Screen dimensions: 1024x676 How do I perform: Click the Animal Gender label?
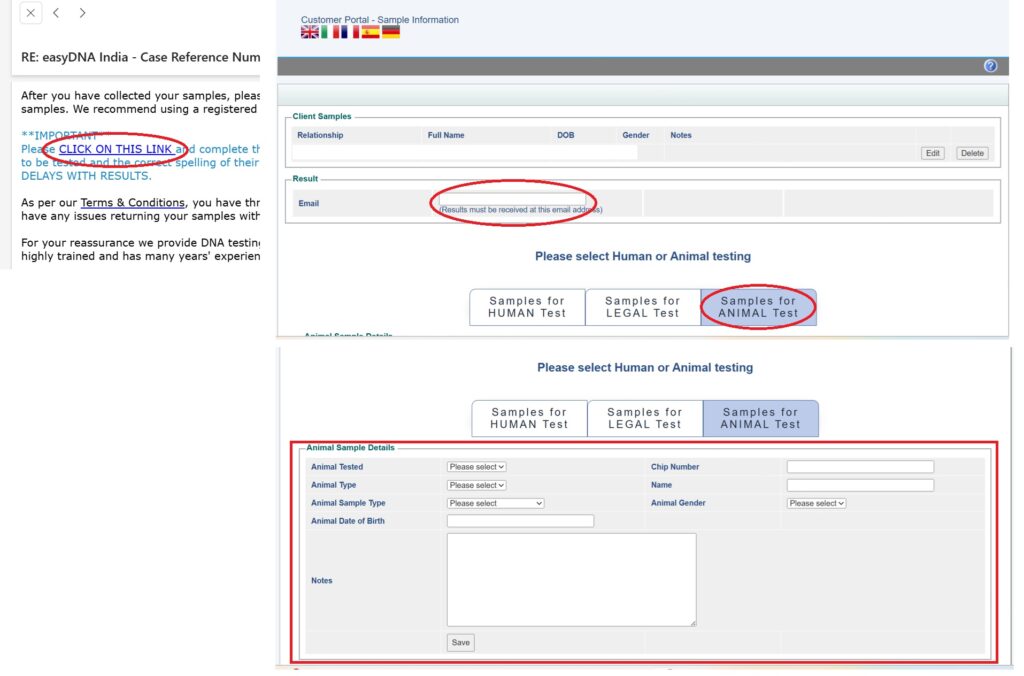(x=678, y=503)
